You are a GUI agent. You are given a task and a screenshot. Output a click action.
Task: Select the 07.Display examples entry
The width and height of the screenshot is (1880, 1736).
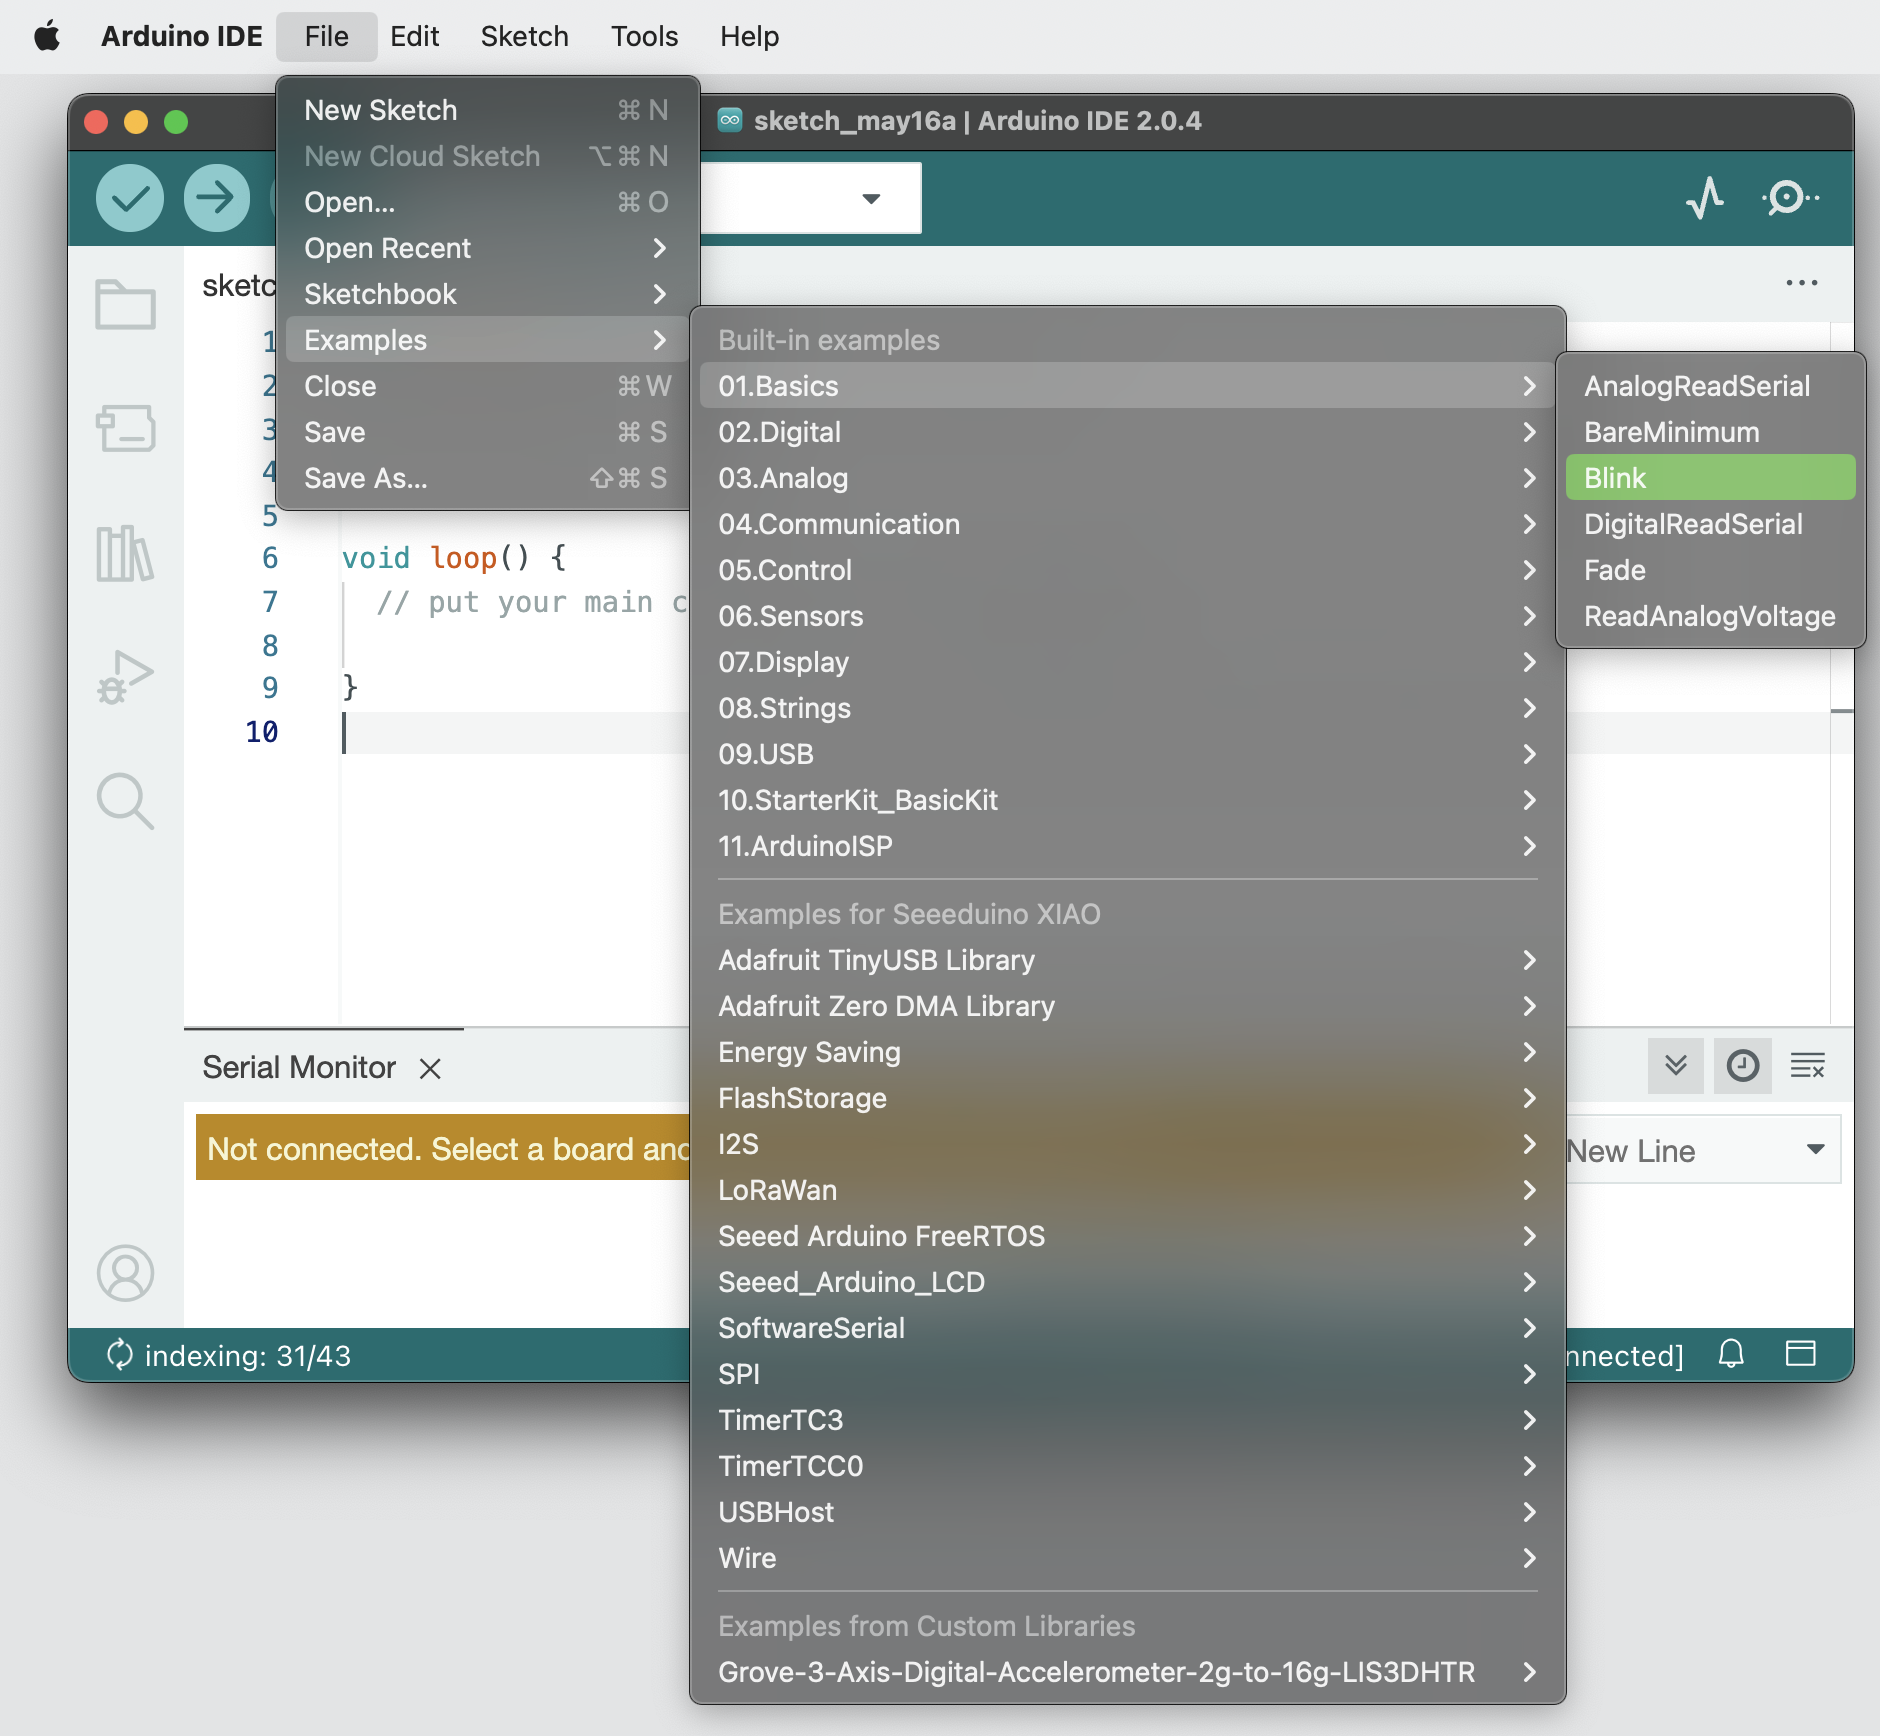pos(1127,662)
